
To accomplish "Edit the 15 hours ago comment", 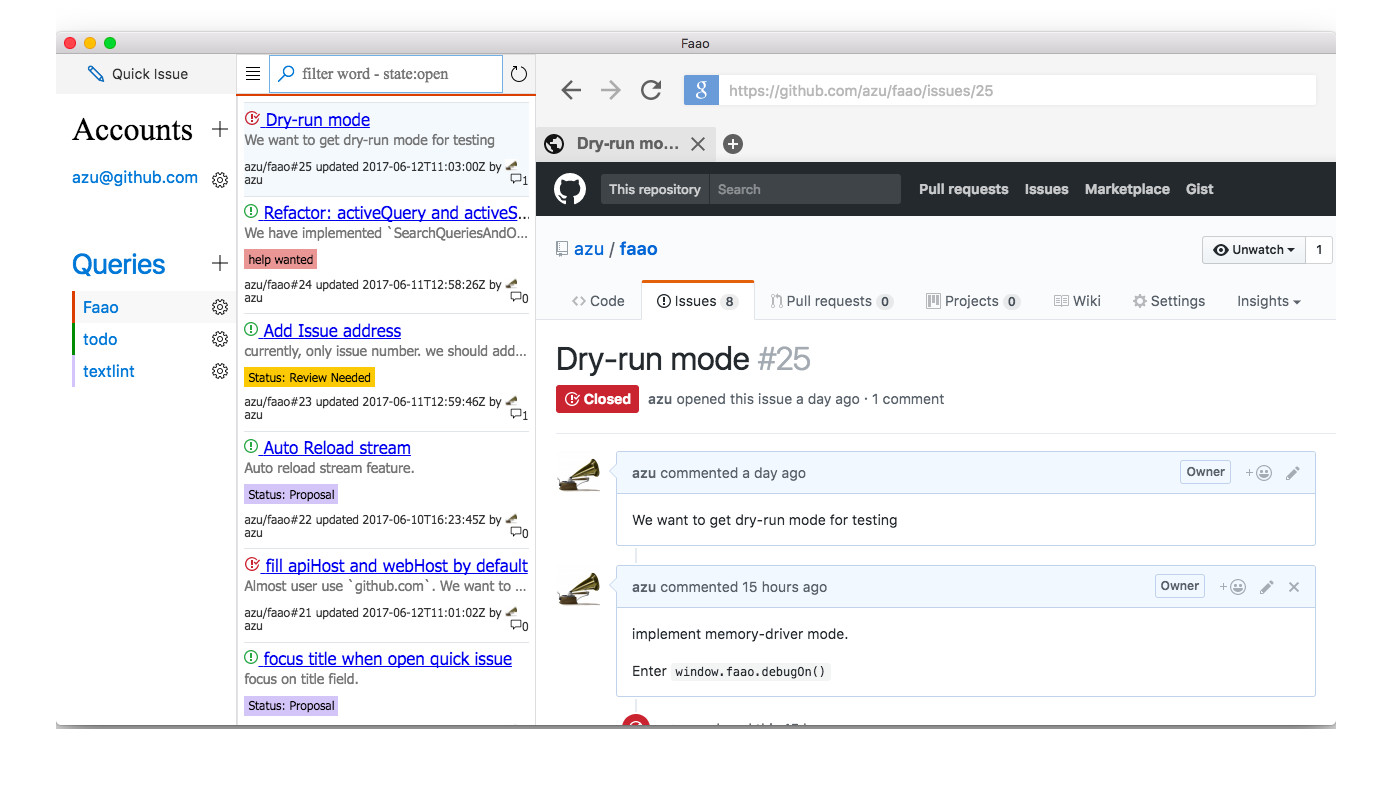I will (1267, 587).
